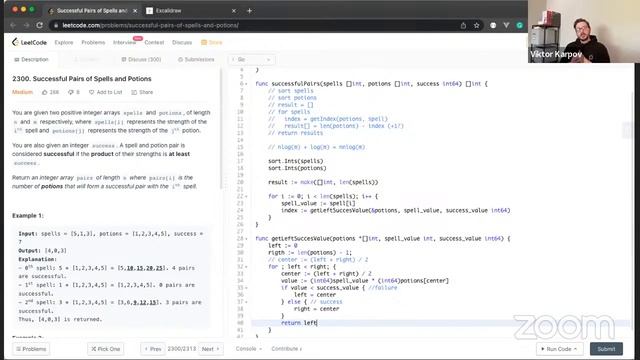Open Problems in LeetCode navbar
The height and width of the screenshot is (360, 640).
pyautogui.click(x=93, y=42)
